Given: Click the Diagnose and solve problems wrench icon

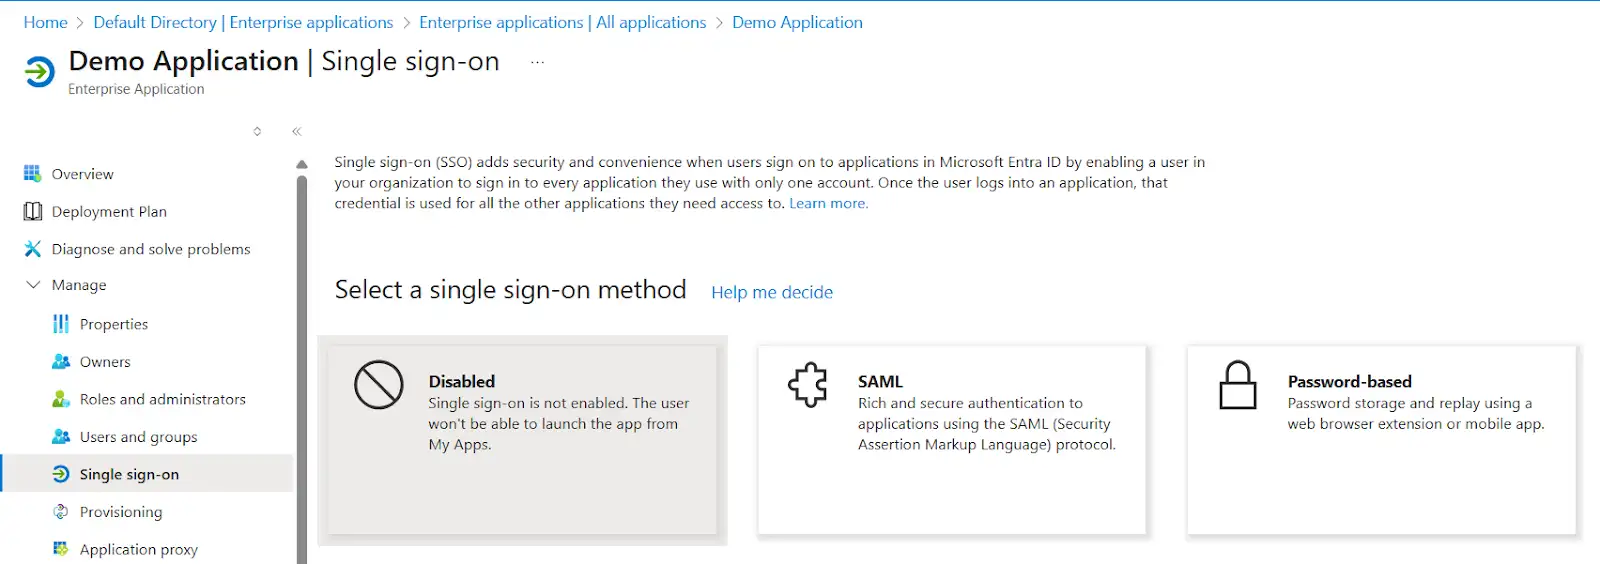Looking at the screenshot, I should (33, 249).
